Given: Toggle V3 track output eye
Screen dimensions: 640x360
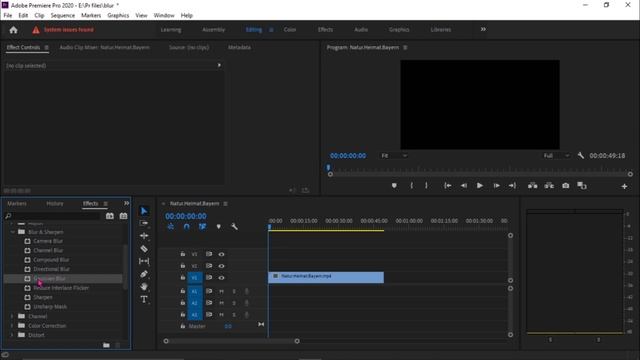Looking at the screenshot, I should coord(221,254).
